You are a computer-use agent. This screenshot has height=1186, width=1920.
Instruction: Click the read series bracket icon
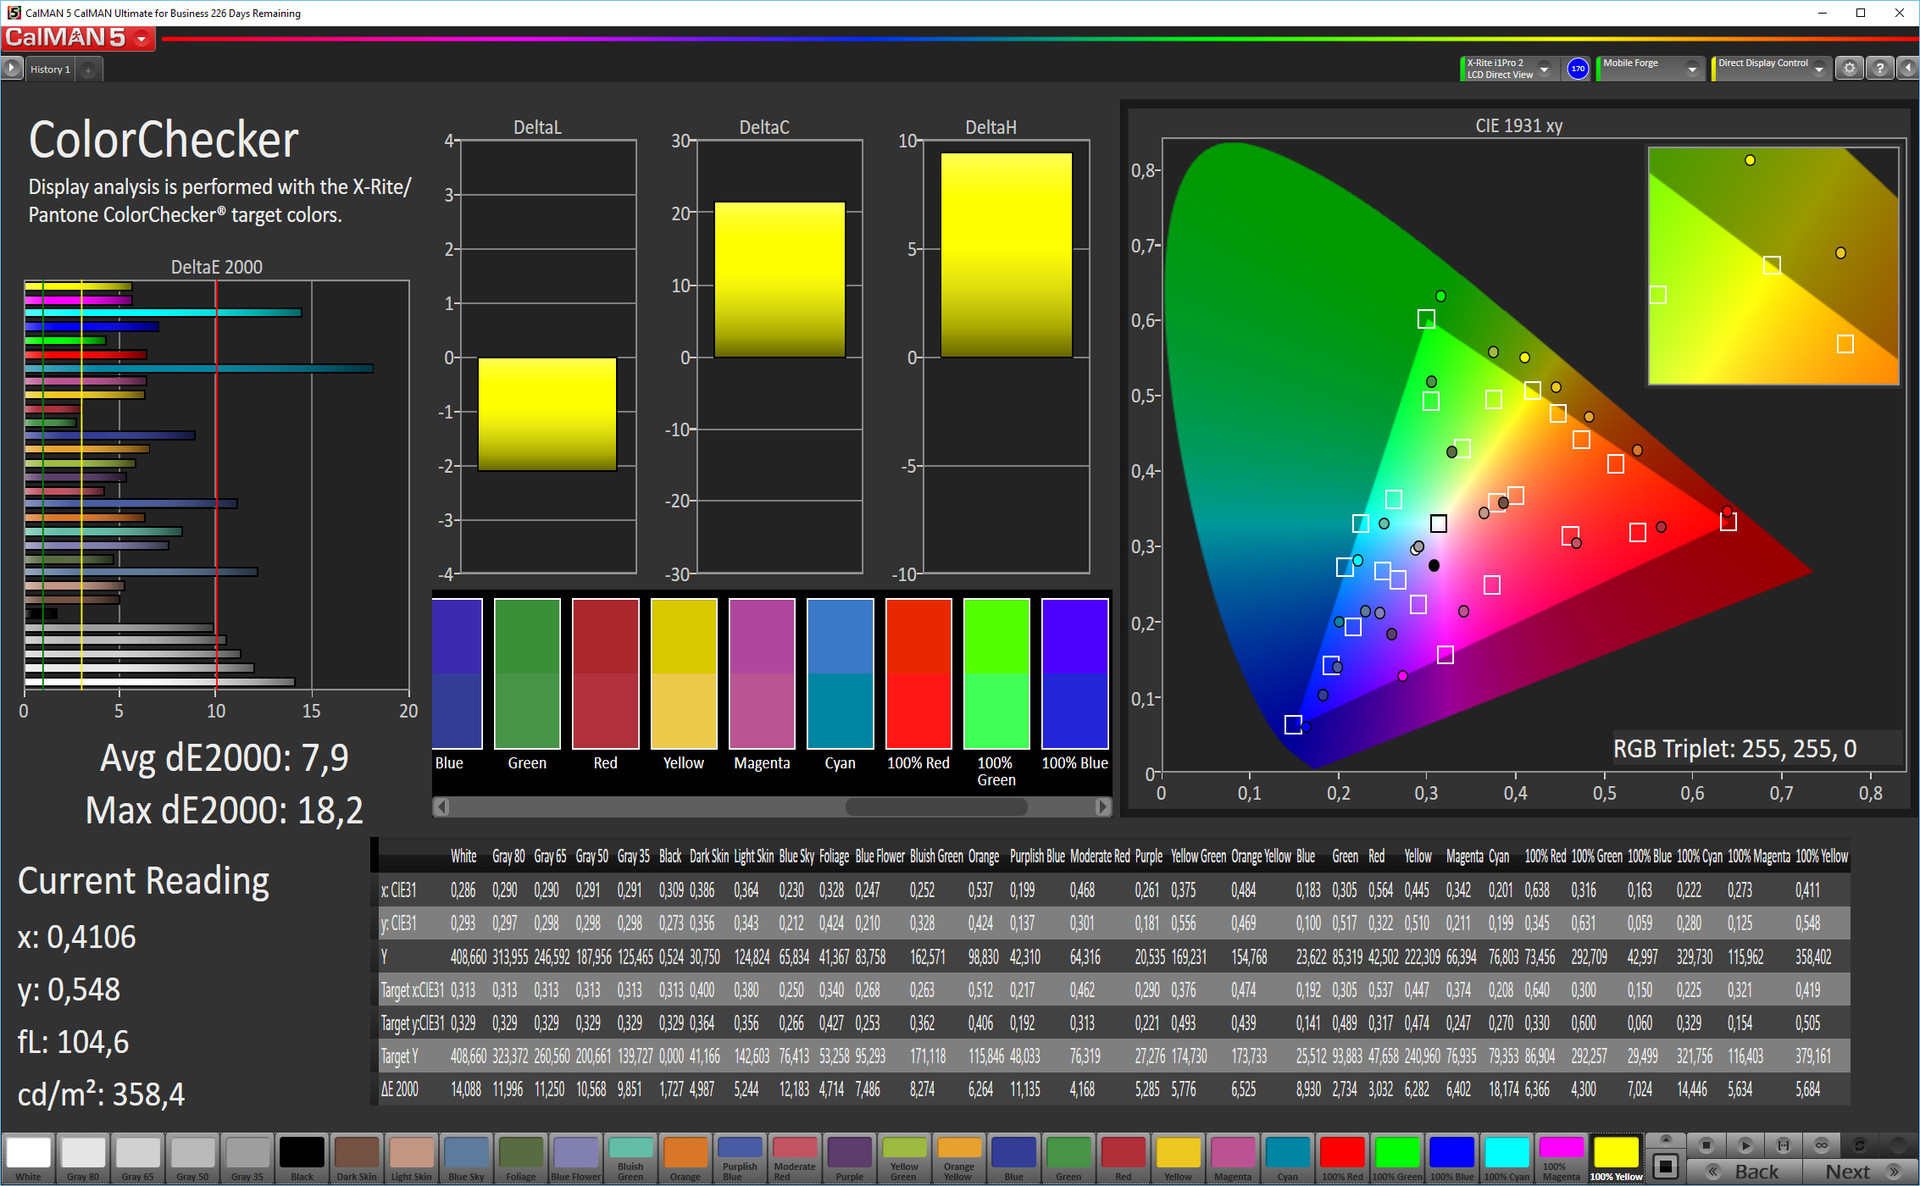click(x=1783, y=1145)
